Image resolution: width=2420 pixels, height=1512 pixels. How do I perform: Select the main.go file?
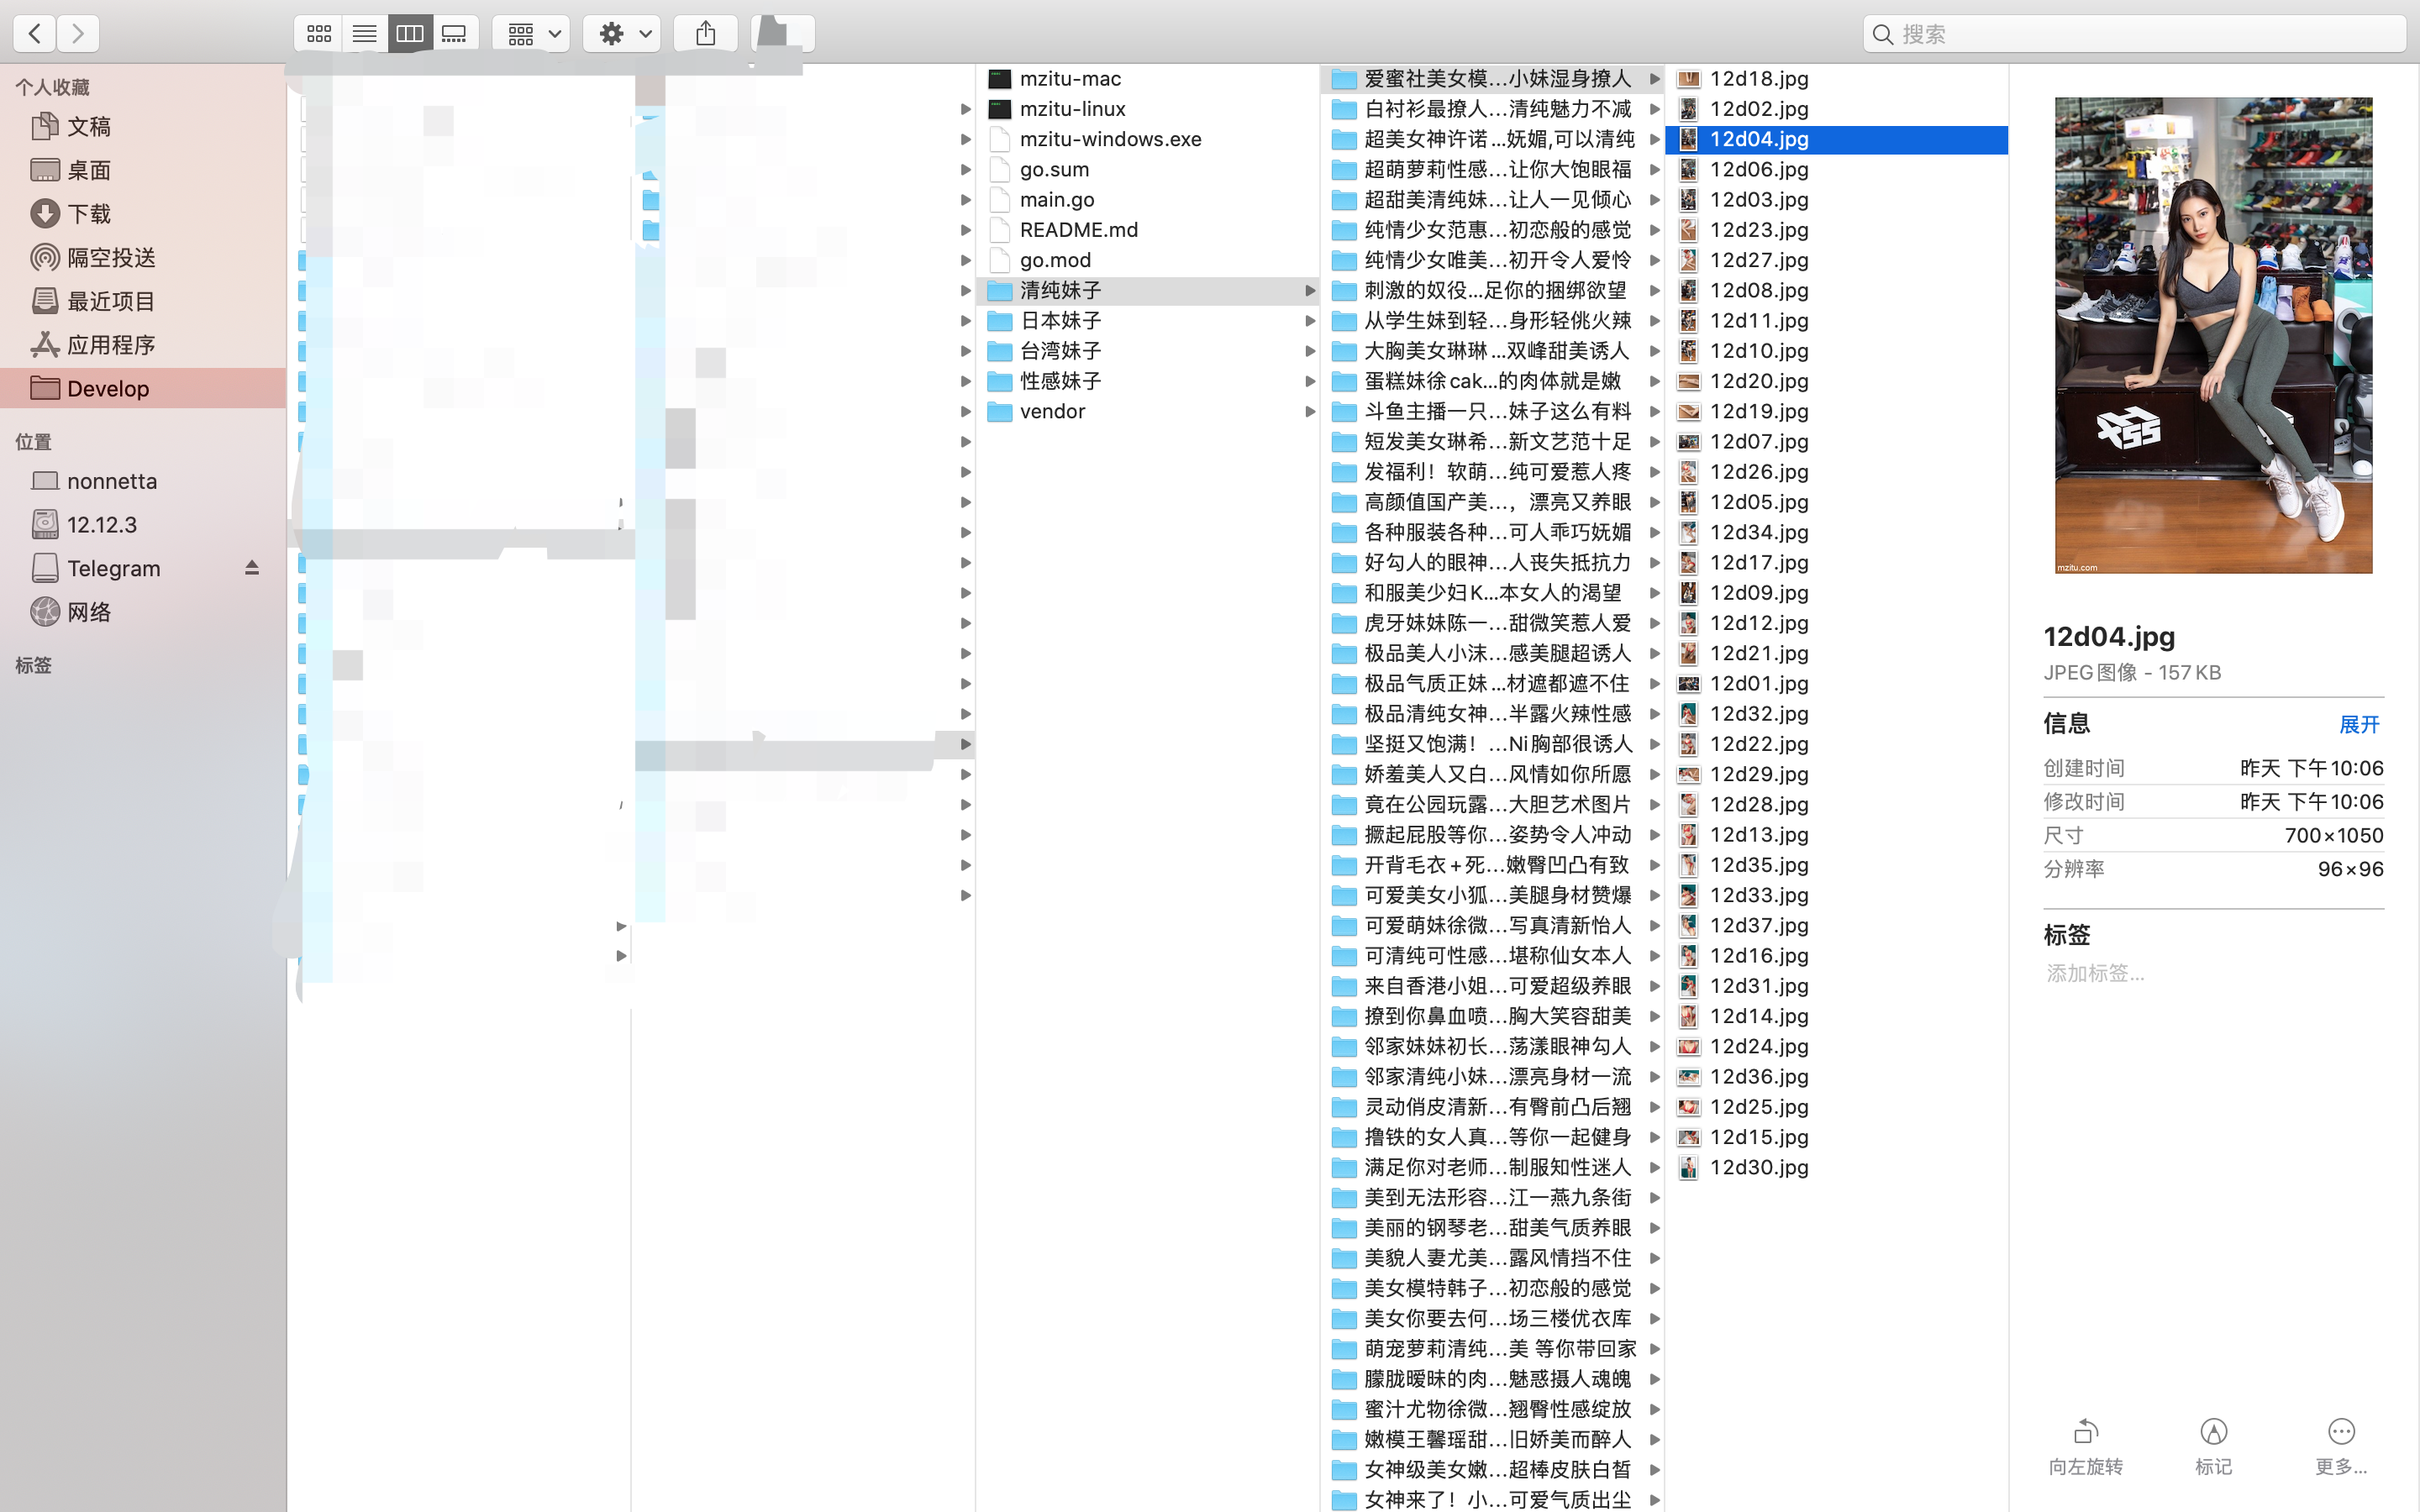pos(1148,200)
